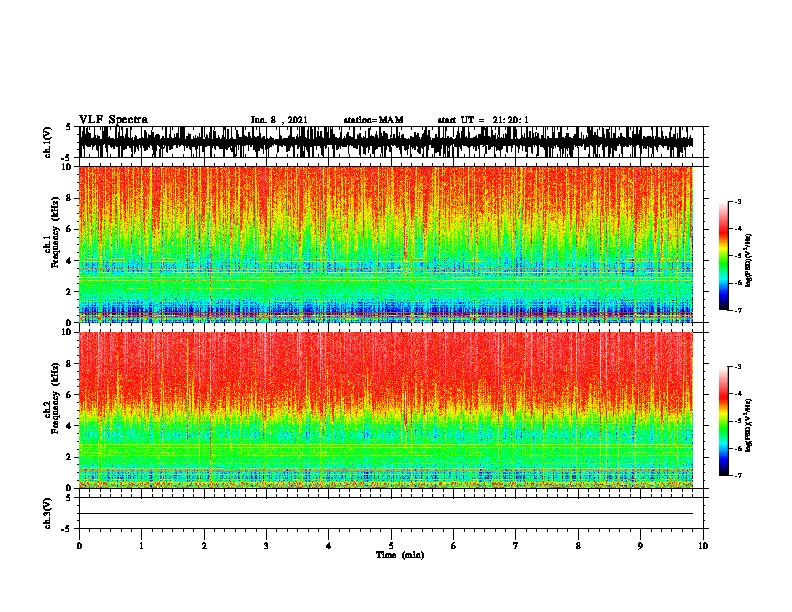Click the date label "Jan. 8, 2021"

click(279, 120)
